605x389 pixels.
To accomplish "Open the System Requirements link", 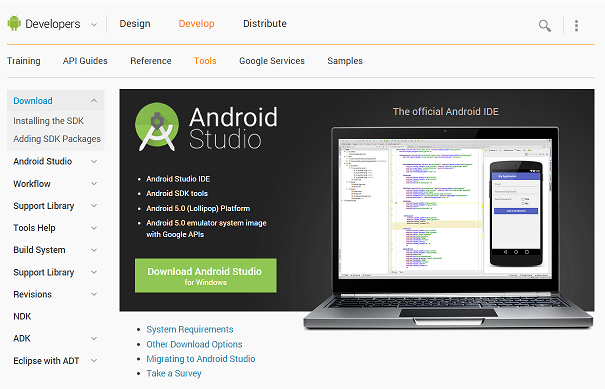I will tap(189, 330).
